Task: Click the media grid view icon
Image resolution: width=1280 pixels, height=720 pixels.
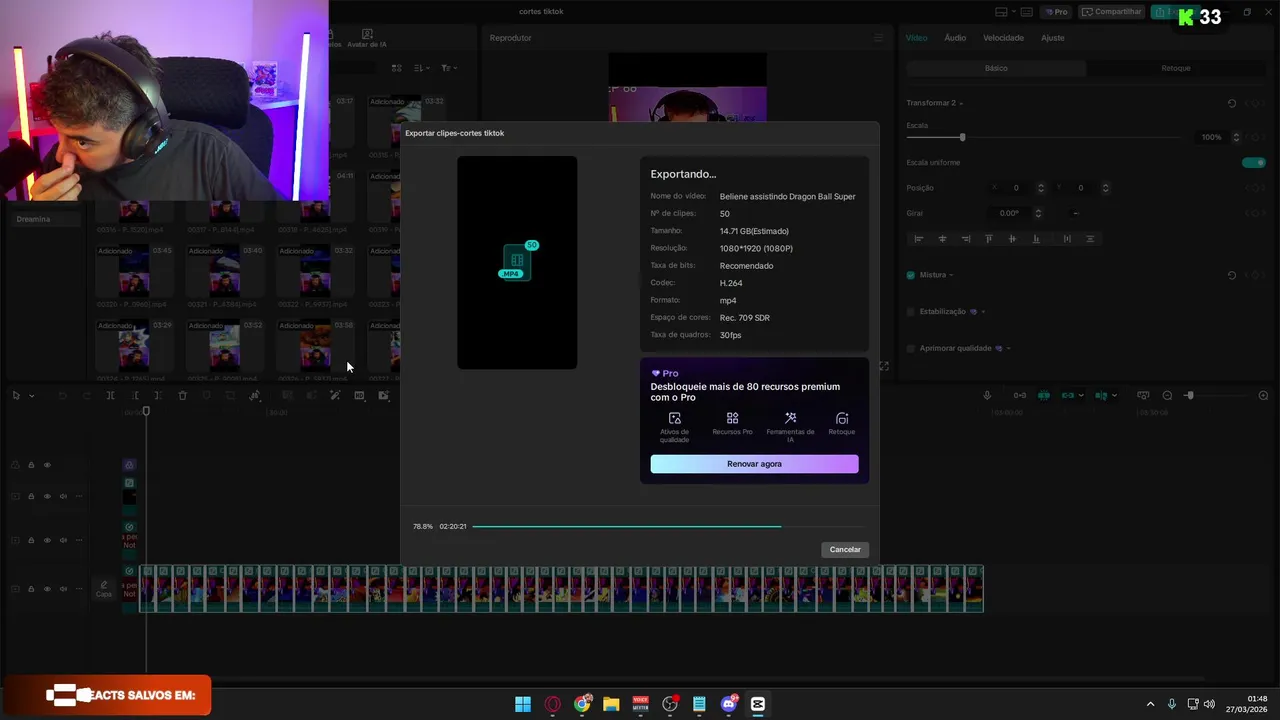Action: [x=397, y=68]
